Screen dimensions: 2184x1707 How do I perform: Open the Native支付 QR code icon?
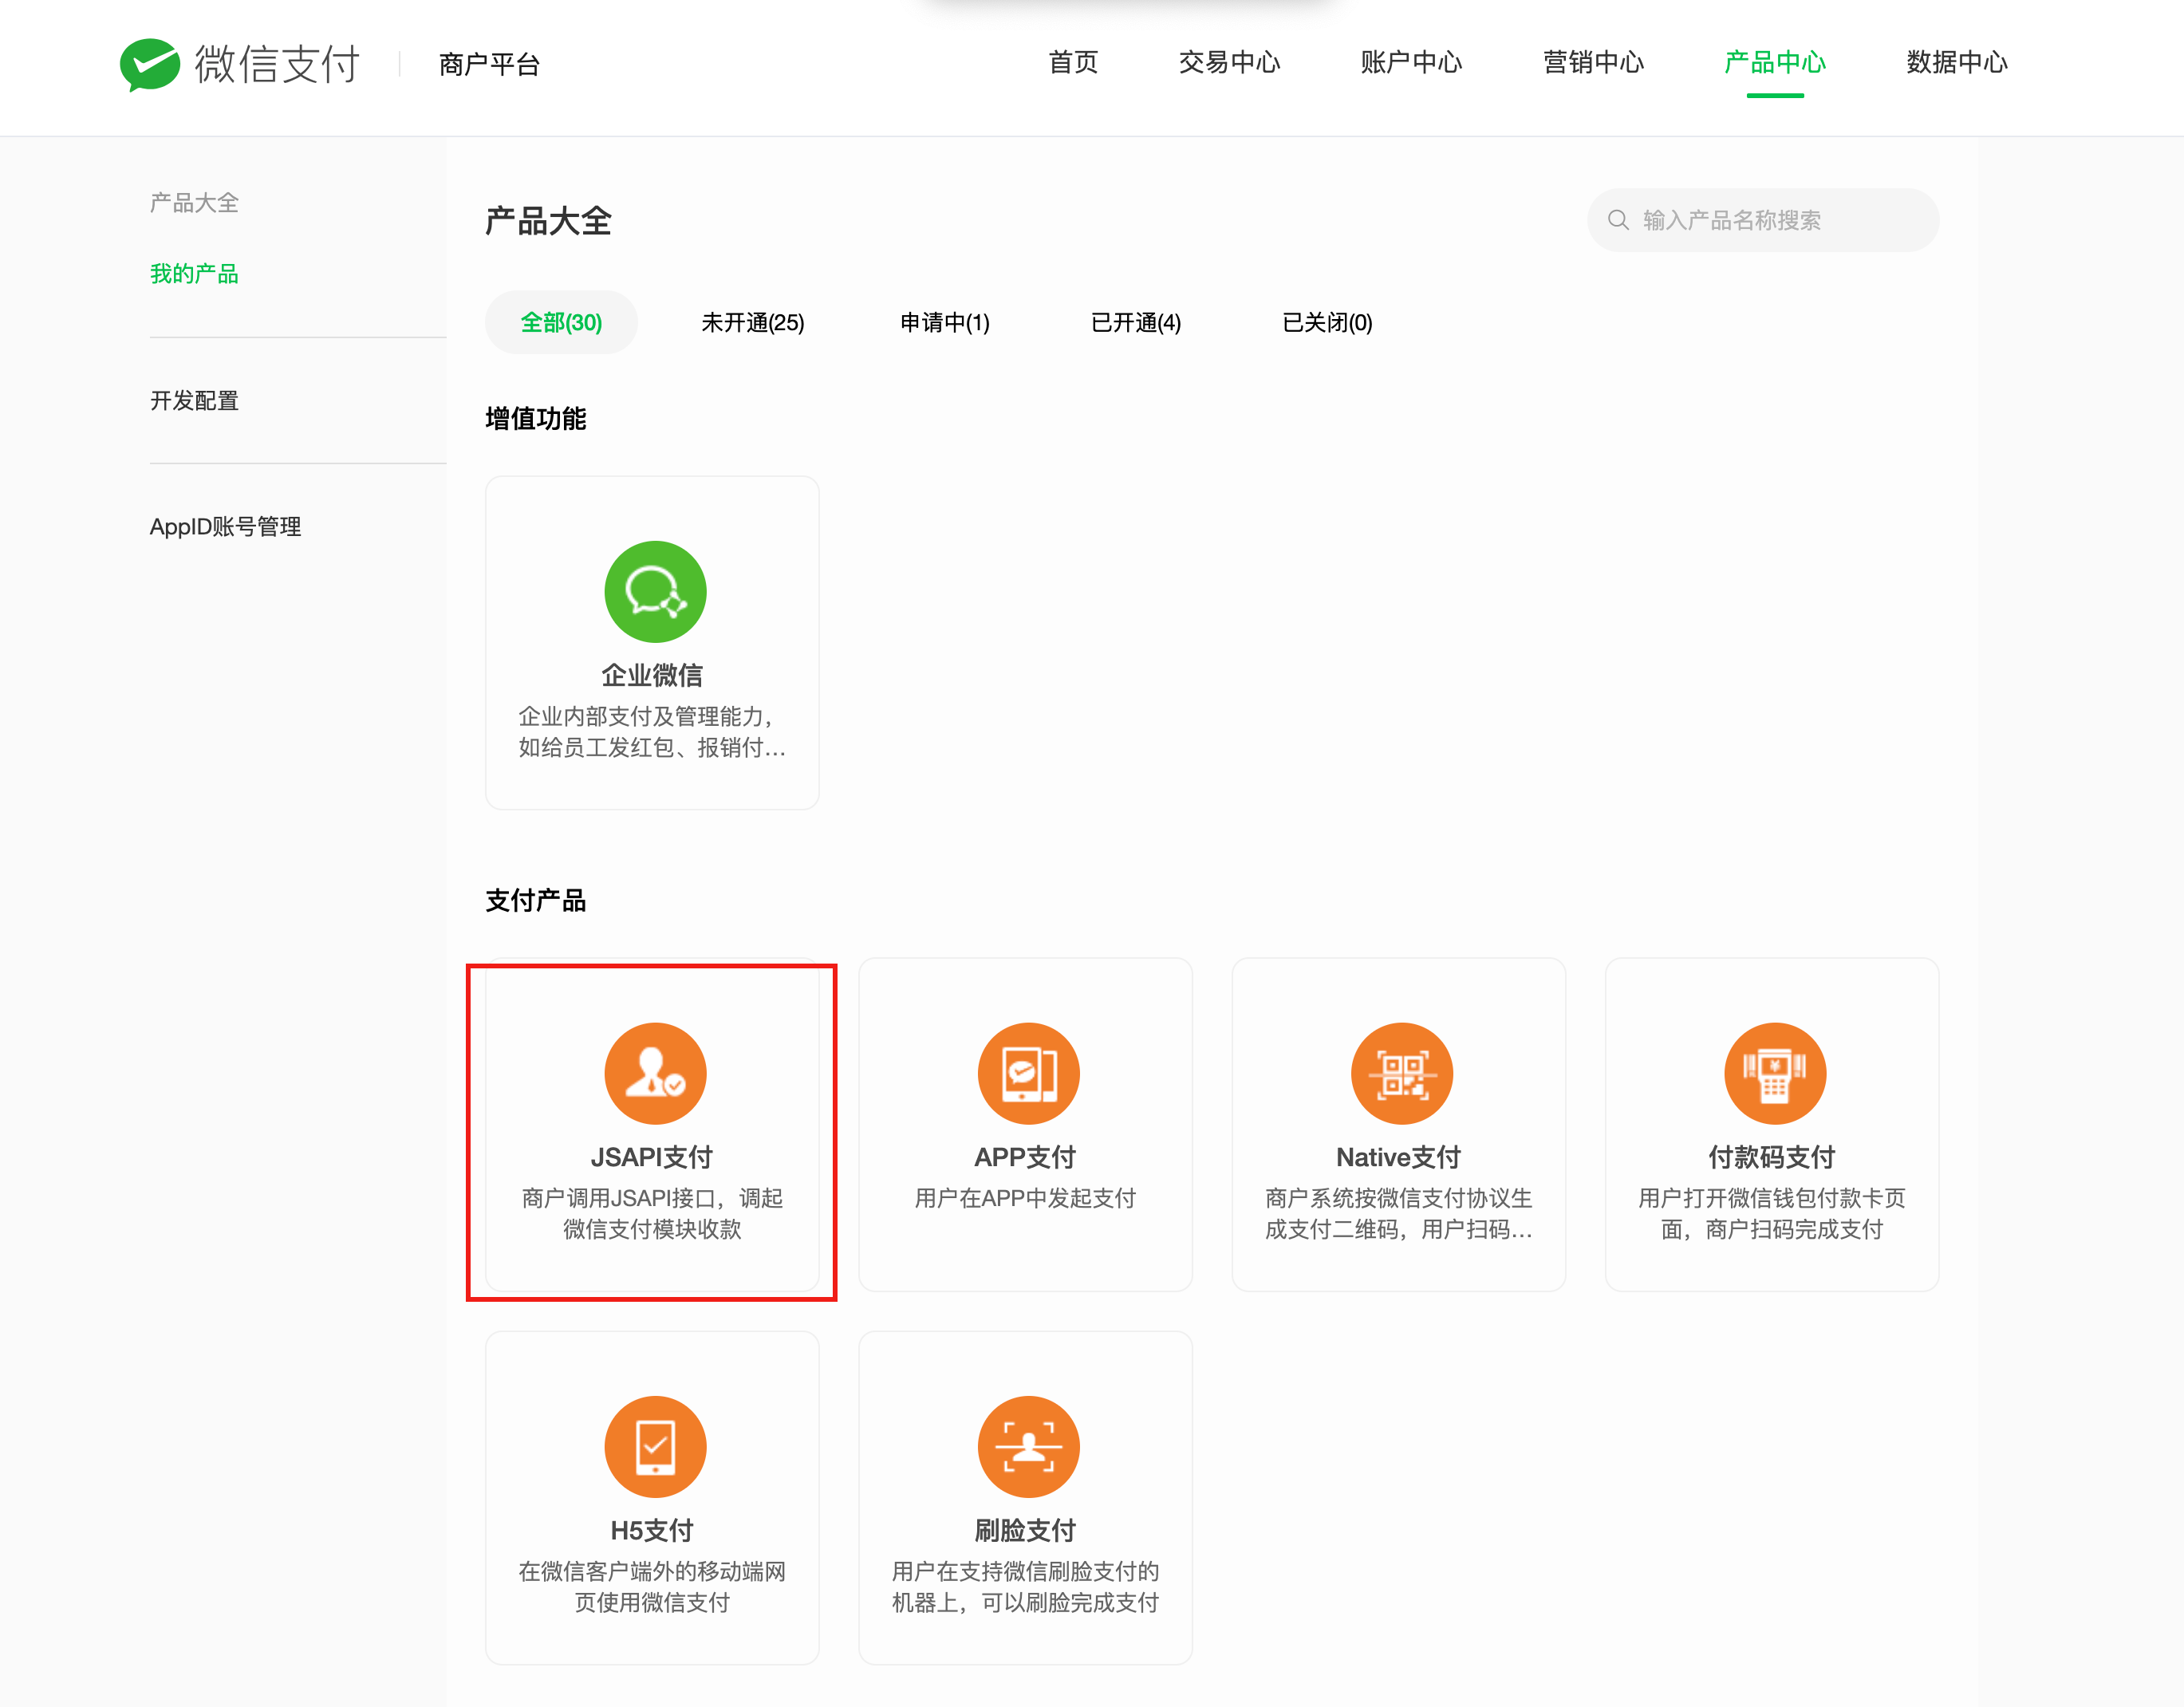tap(1400, 1072)
